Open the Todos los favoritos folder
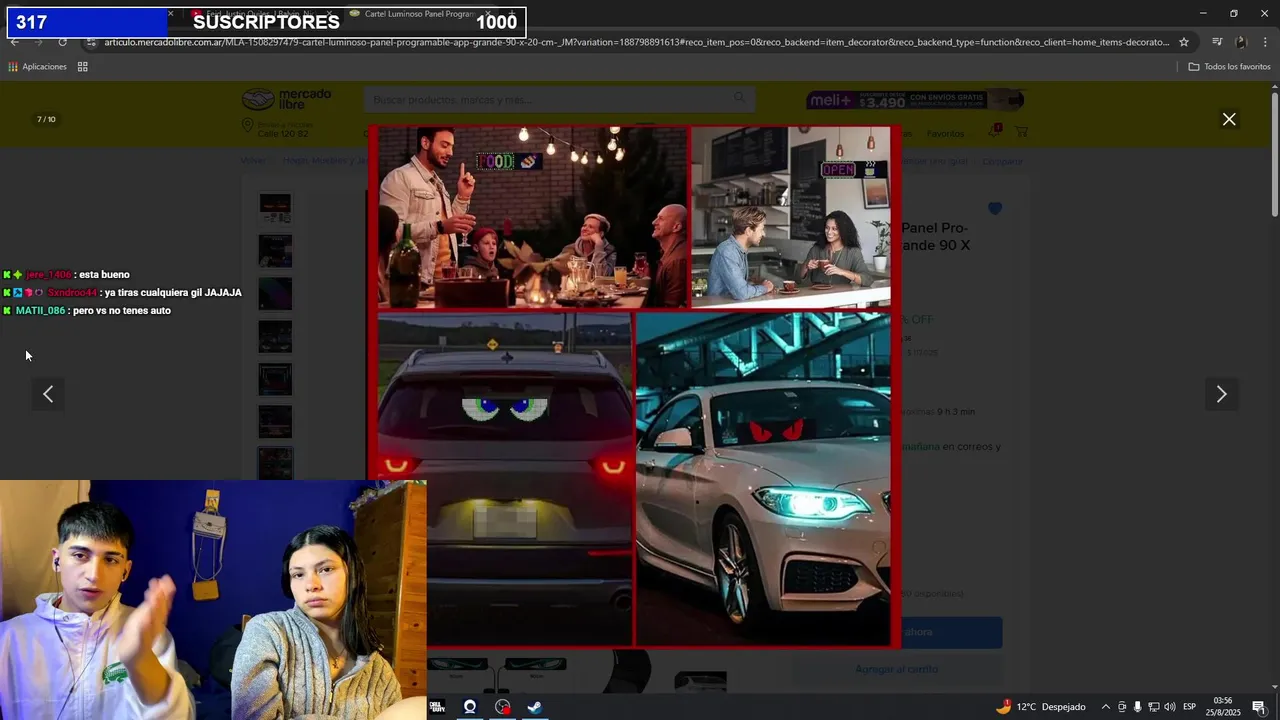 (1229, 67)
